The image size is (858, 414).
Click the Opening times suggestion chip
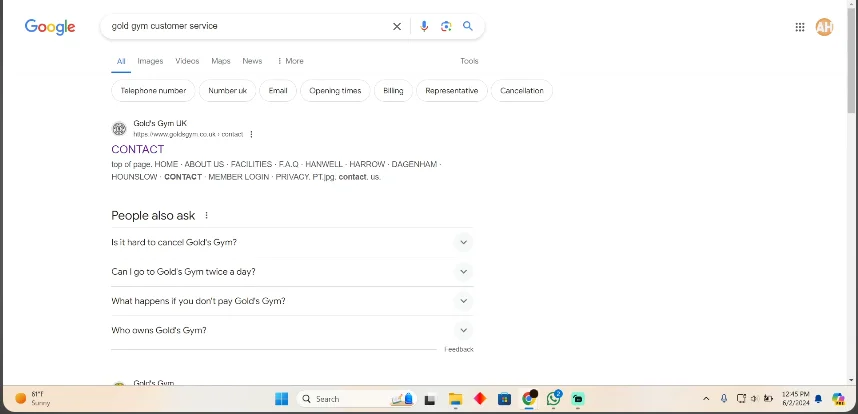pos(335,91)
